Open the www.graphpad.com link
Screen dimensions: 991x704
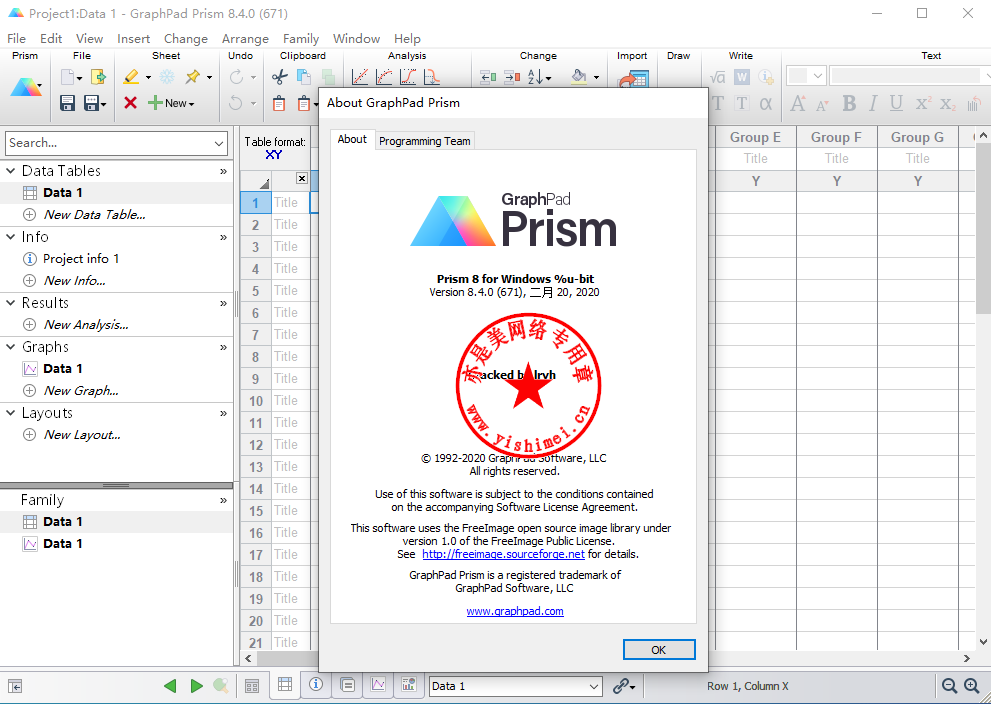pos(515,611)
